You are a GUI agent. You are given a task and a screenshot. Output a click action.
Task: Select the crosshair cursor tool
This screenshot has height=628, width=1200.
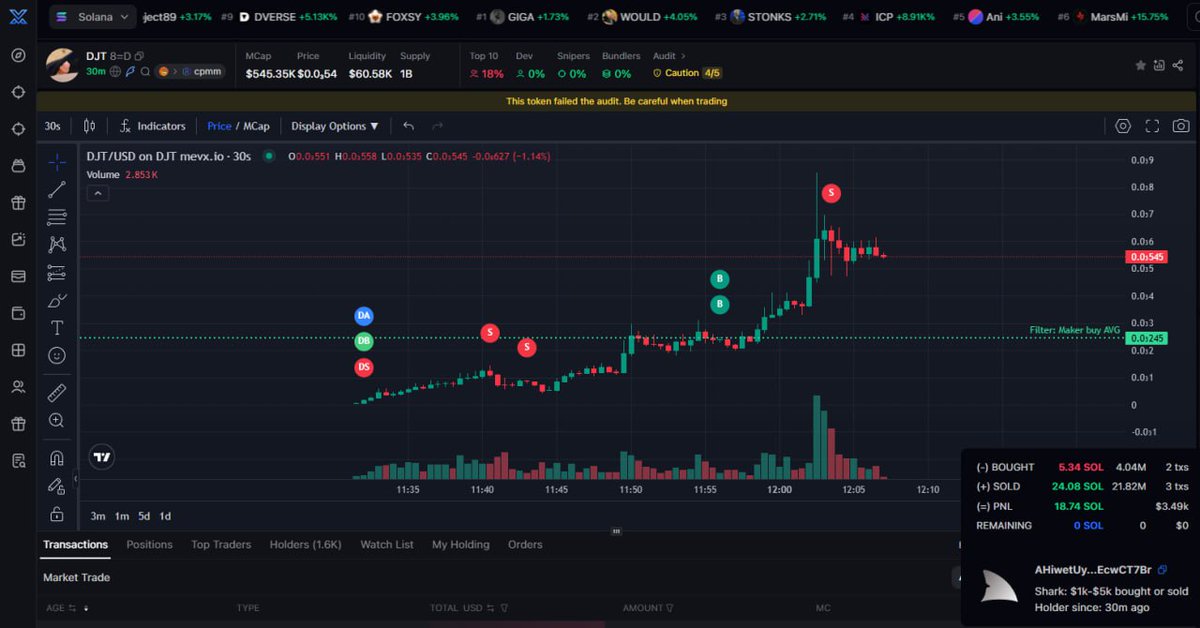pos(57,162)
